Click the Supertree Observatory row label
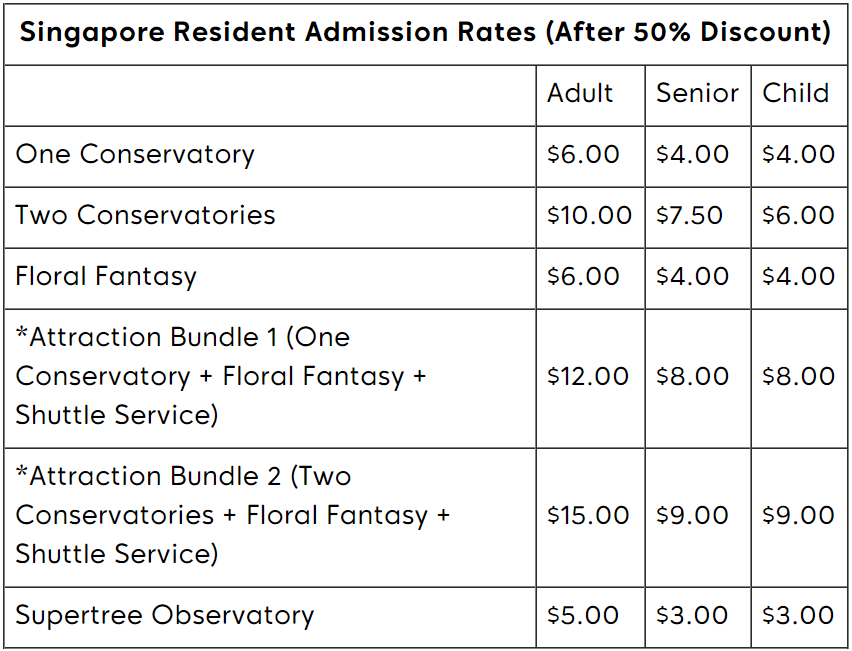Screen dimensions: 852x651 [165, 616]
